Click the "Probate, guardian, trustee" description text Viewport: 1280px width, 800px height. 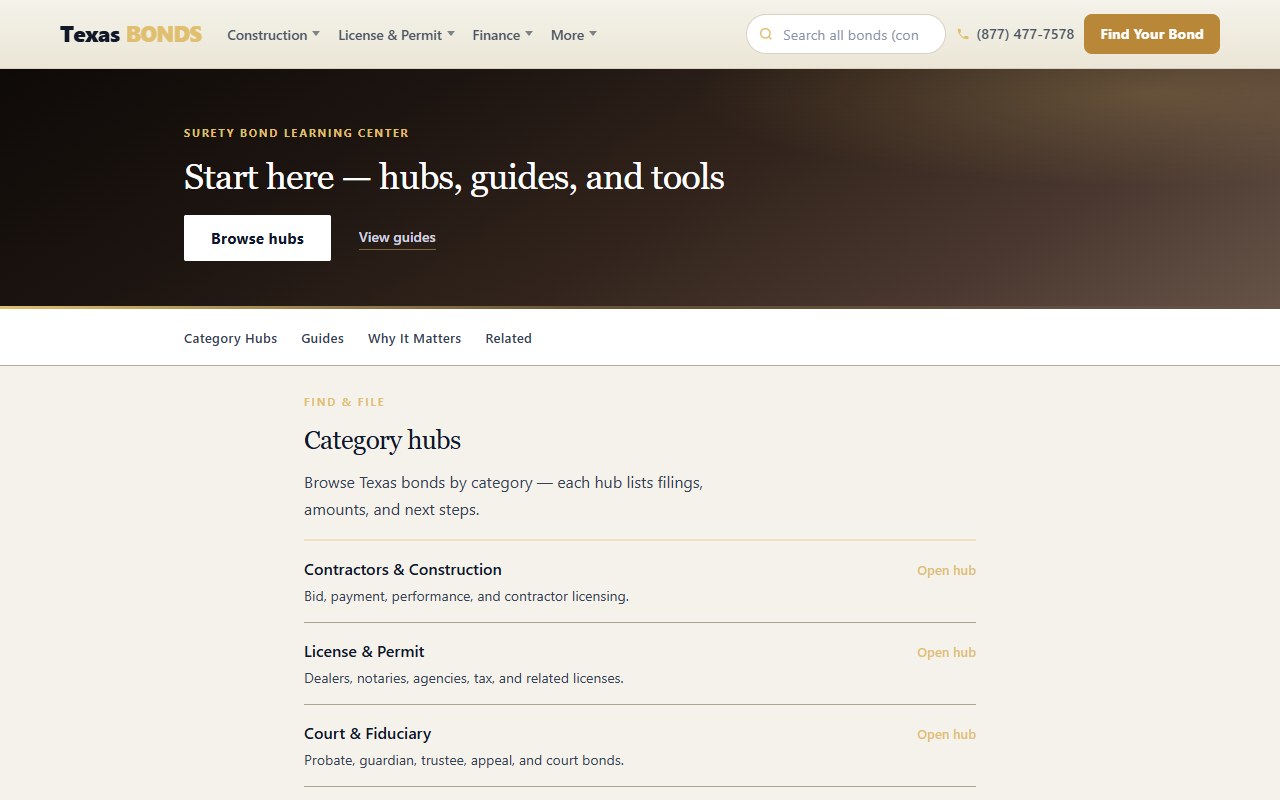(464, 760)
